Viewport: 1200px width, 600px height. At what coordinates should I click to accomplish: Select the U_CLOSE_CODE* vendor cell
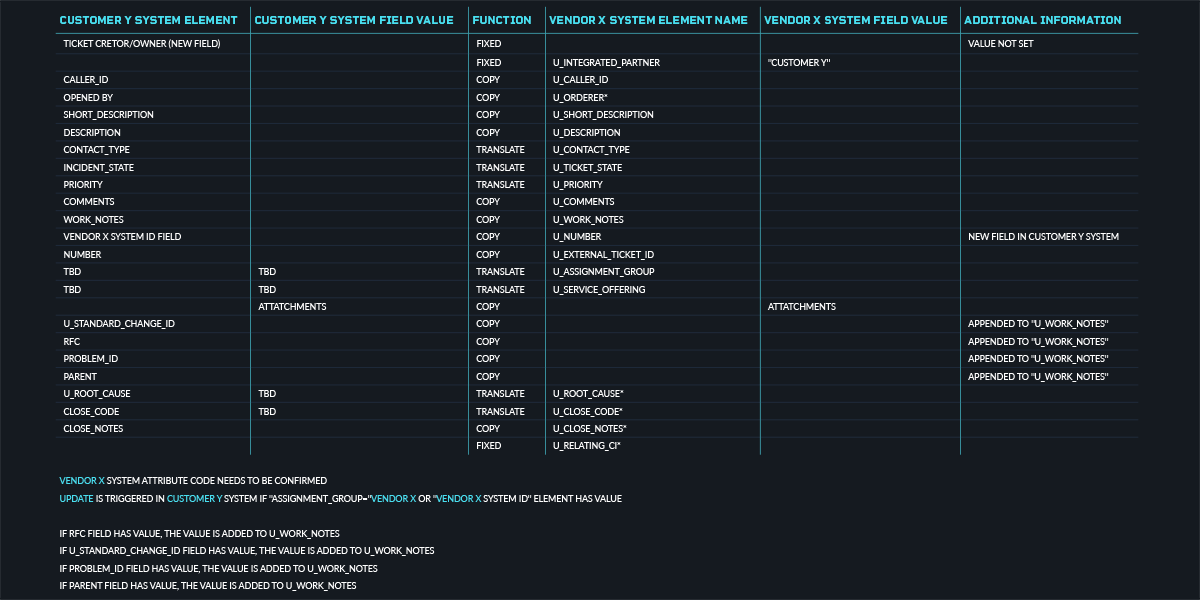[588, 411]
